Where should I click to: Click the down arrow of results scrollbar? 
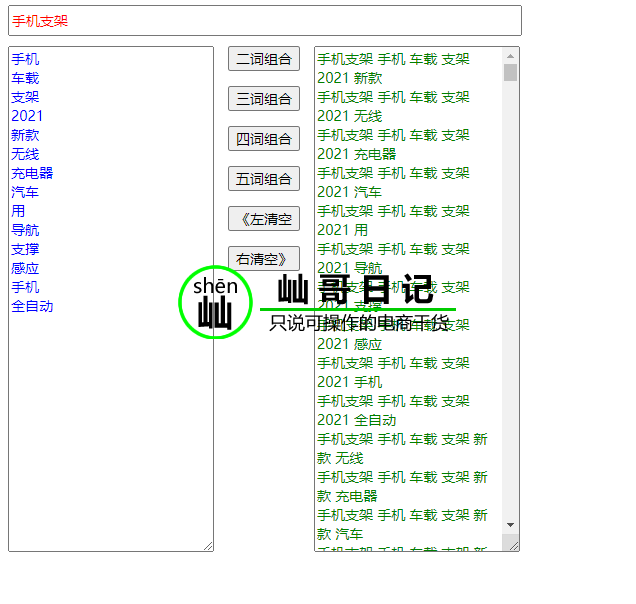pos(511,525)
